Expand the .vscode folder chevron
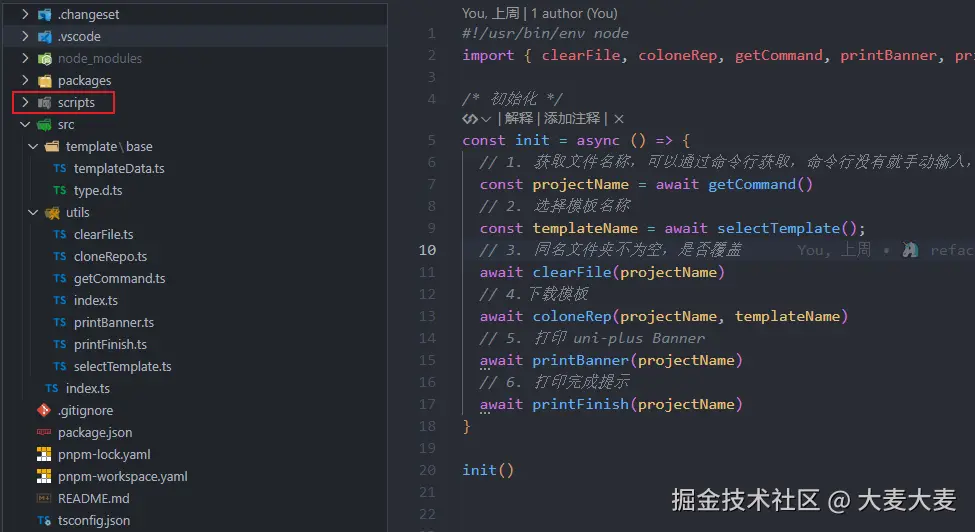Screen dimensions: 975x532 coord(25,36)
